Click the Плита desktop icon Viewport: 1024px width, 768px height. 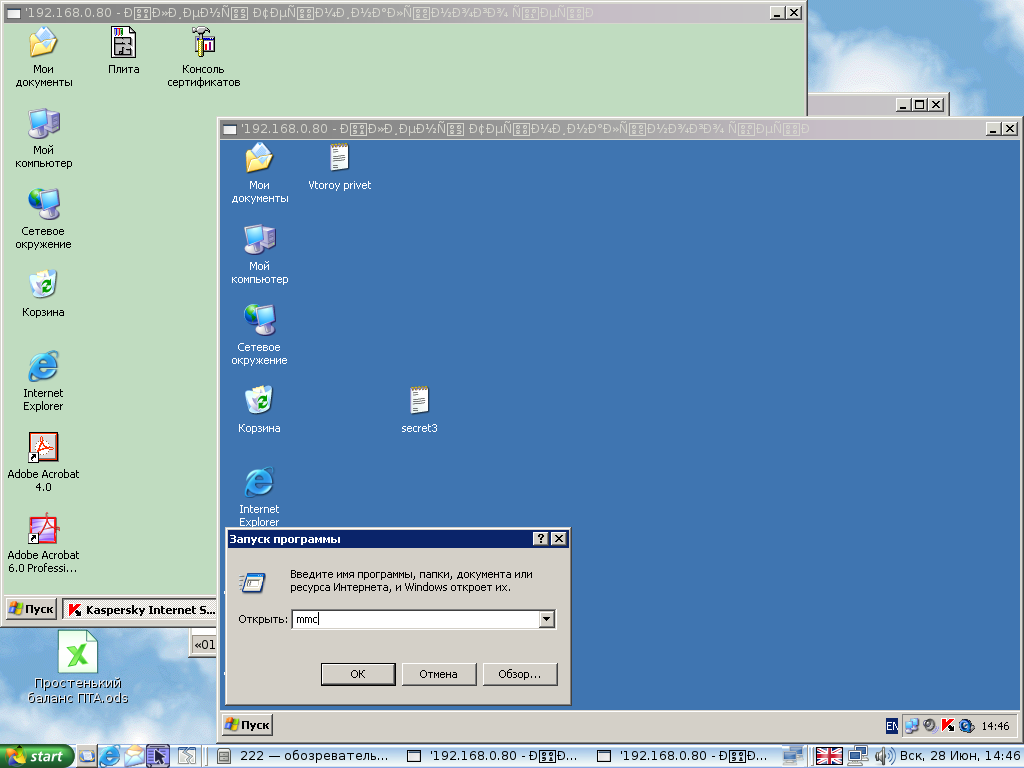124,43
